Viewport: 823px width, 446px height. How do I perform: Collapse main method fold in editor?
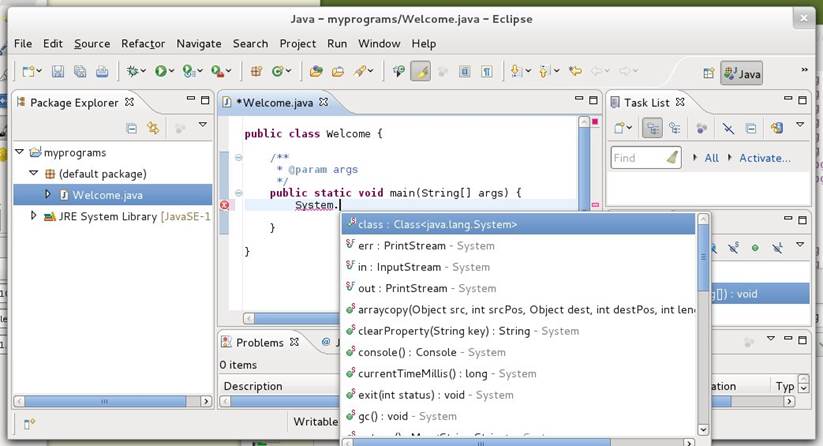pos(238,193)
